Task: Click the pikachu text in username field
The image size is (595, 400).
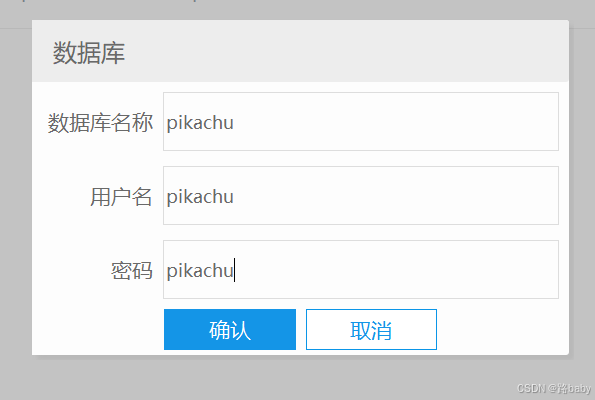Action: click(200, 197)
